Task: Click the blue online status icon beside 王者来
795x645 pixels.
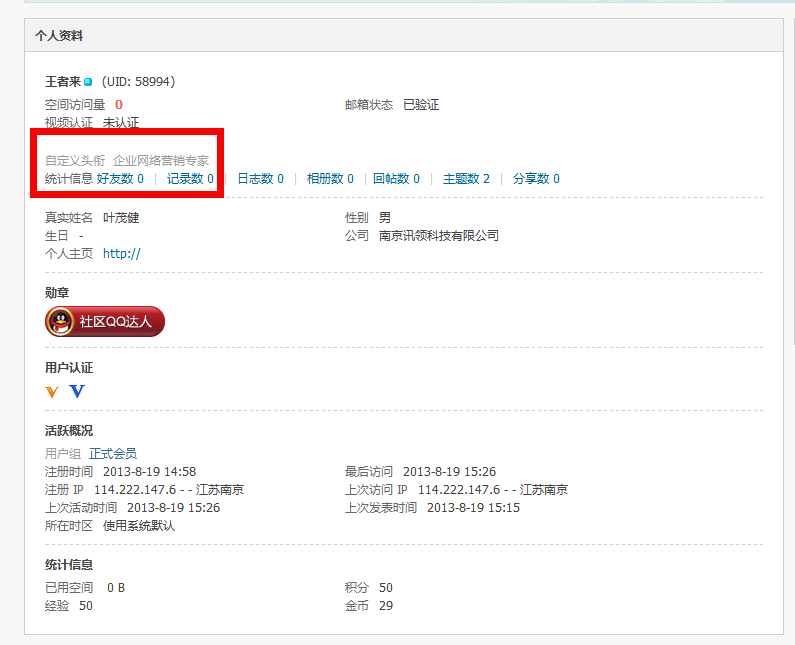Action: click(88, 82)
